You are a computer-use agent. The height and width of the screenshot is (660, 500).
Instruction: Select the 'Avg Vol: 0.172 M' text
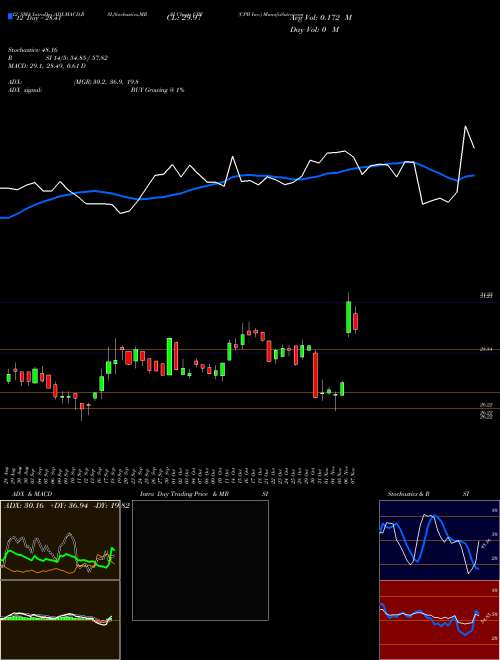pos(321,18)
